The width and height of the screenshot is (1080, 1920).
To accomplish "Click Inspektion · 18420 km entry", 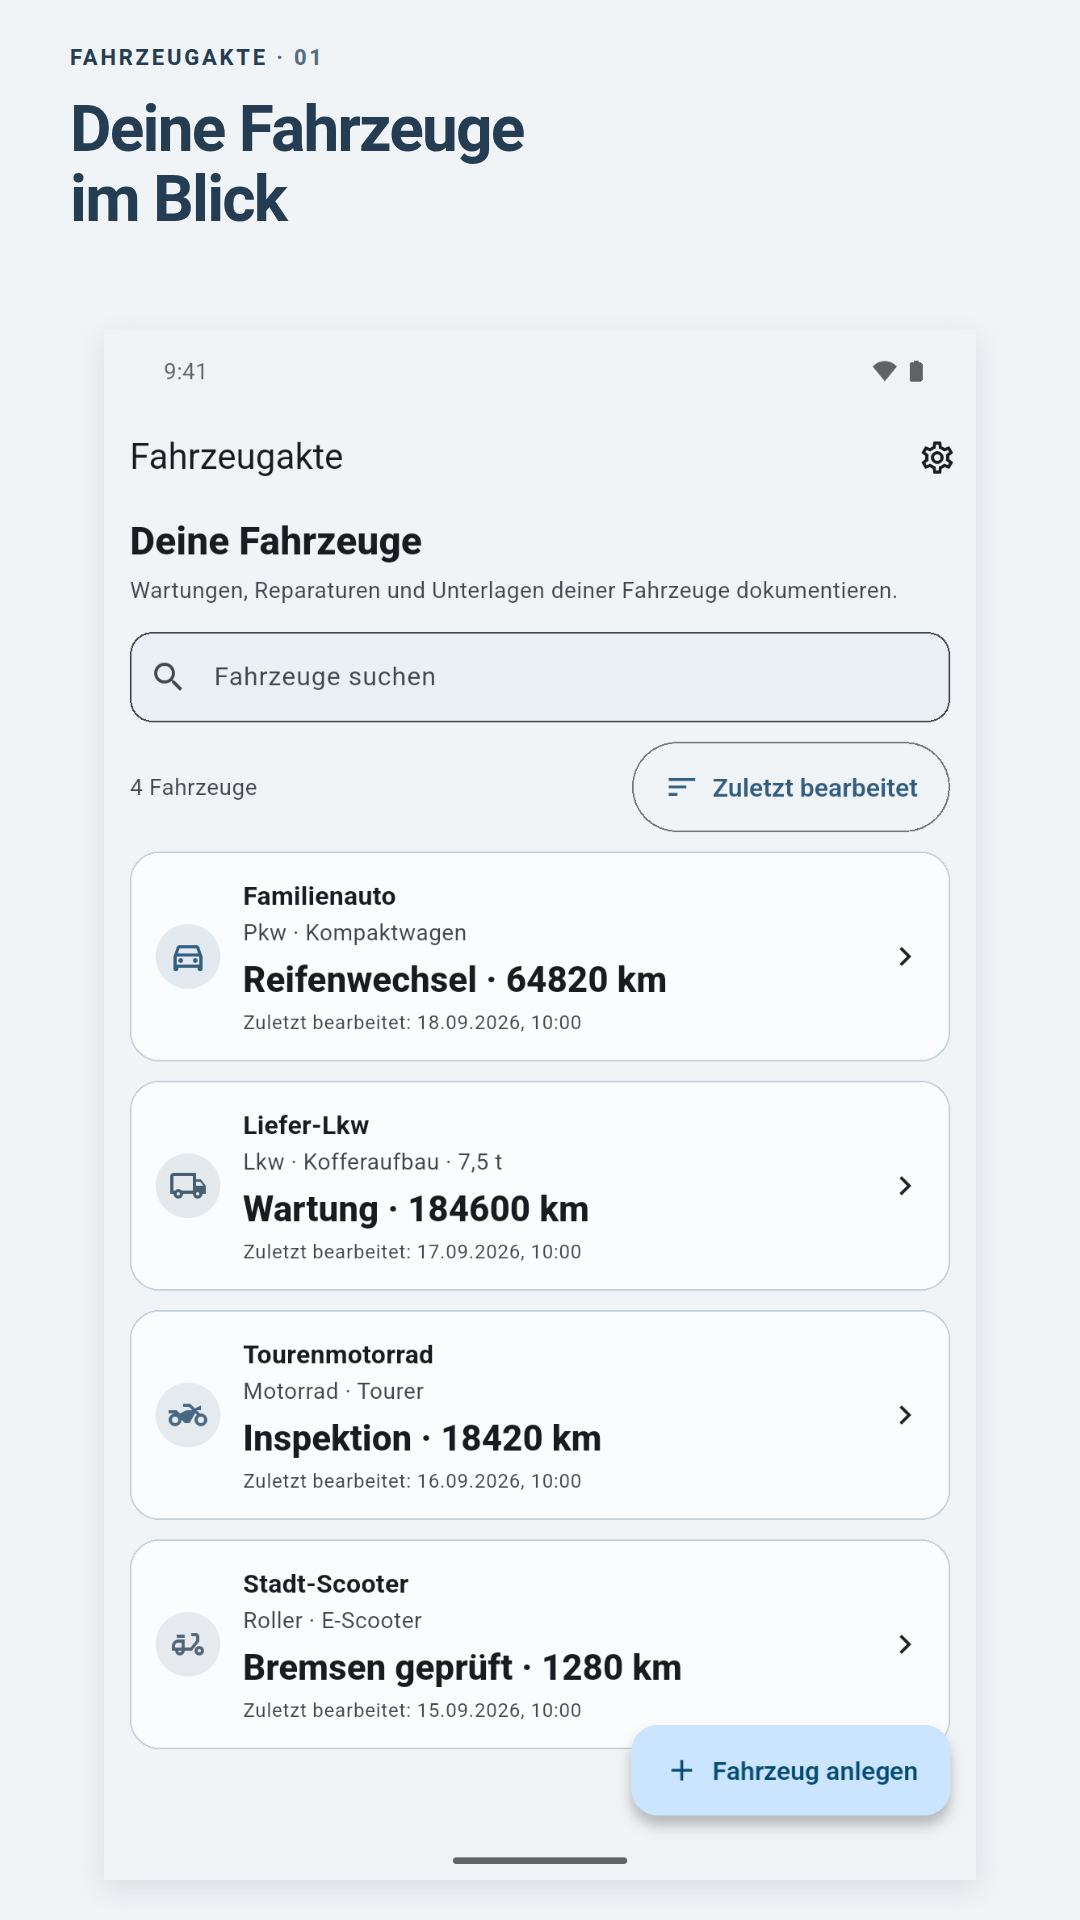I will click(x=423, y=1438).
